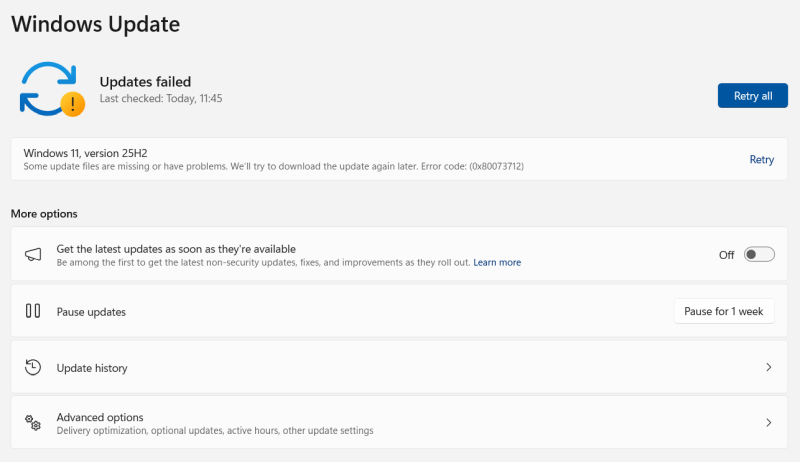Click Pause for 1 week button
The width and height of the screenshot is (800, 462).
[724, 311]
